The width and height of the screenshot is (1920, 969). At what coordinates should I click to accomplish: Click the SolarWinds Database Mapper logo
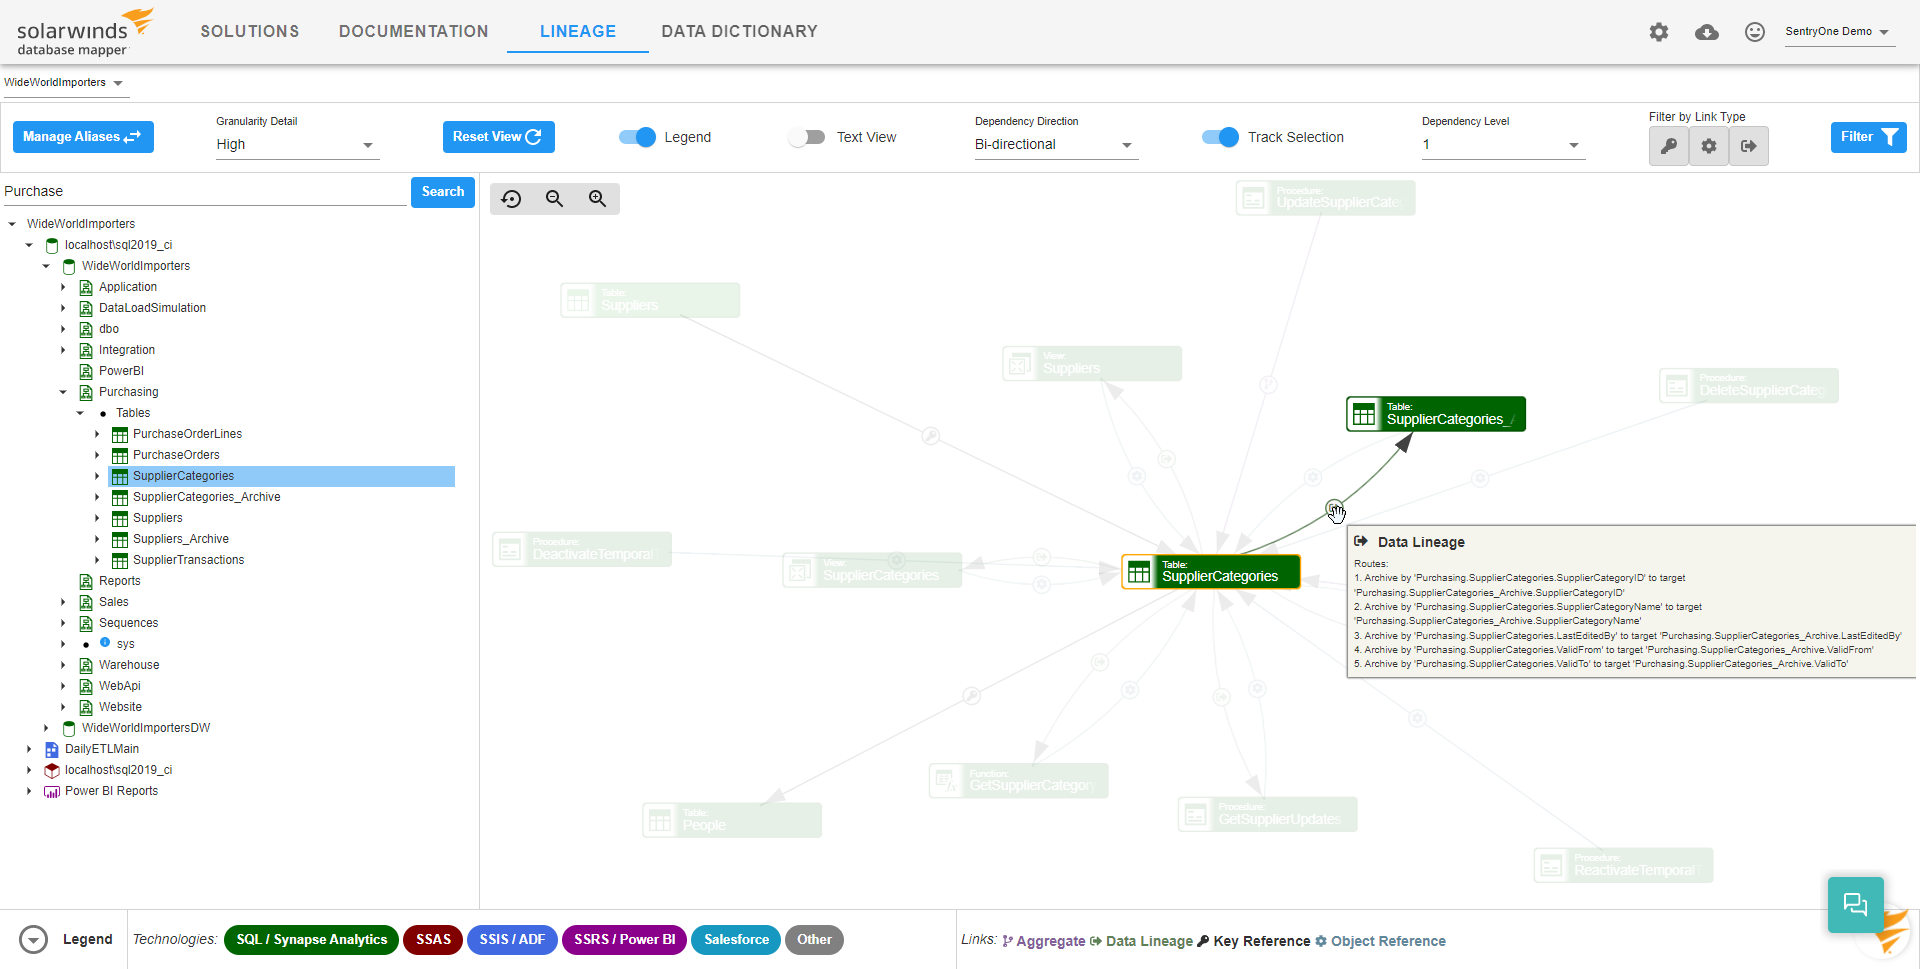[85, 33]
